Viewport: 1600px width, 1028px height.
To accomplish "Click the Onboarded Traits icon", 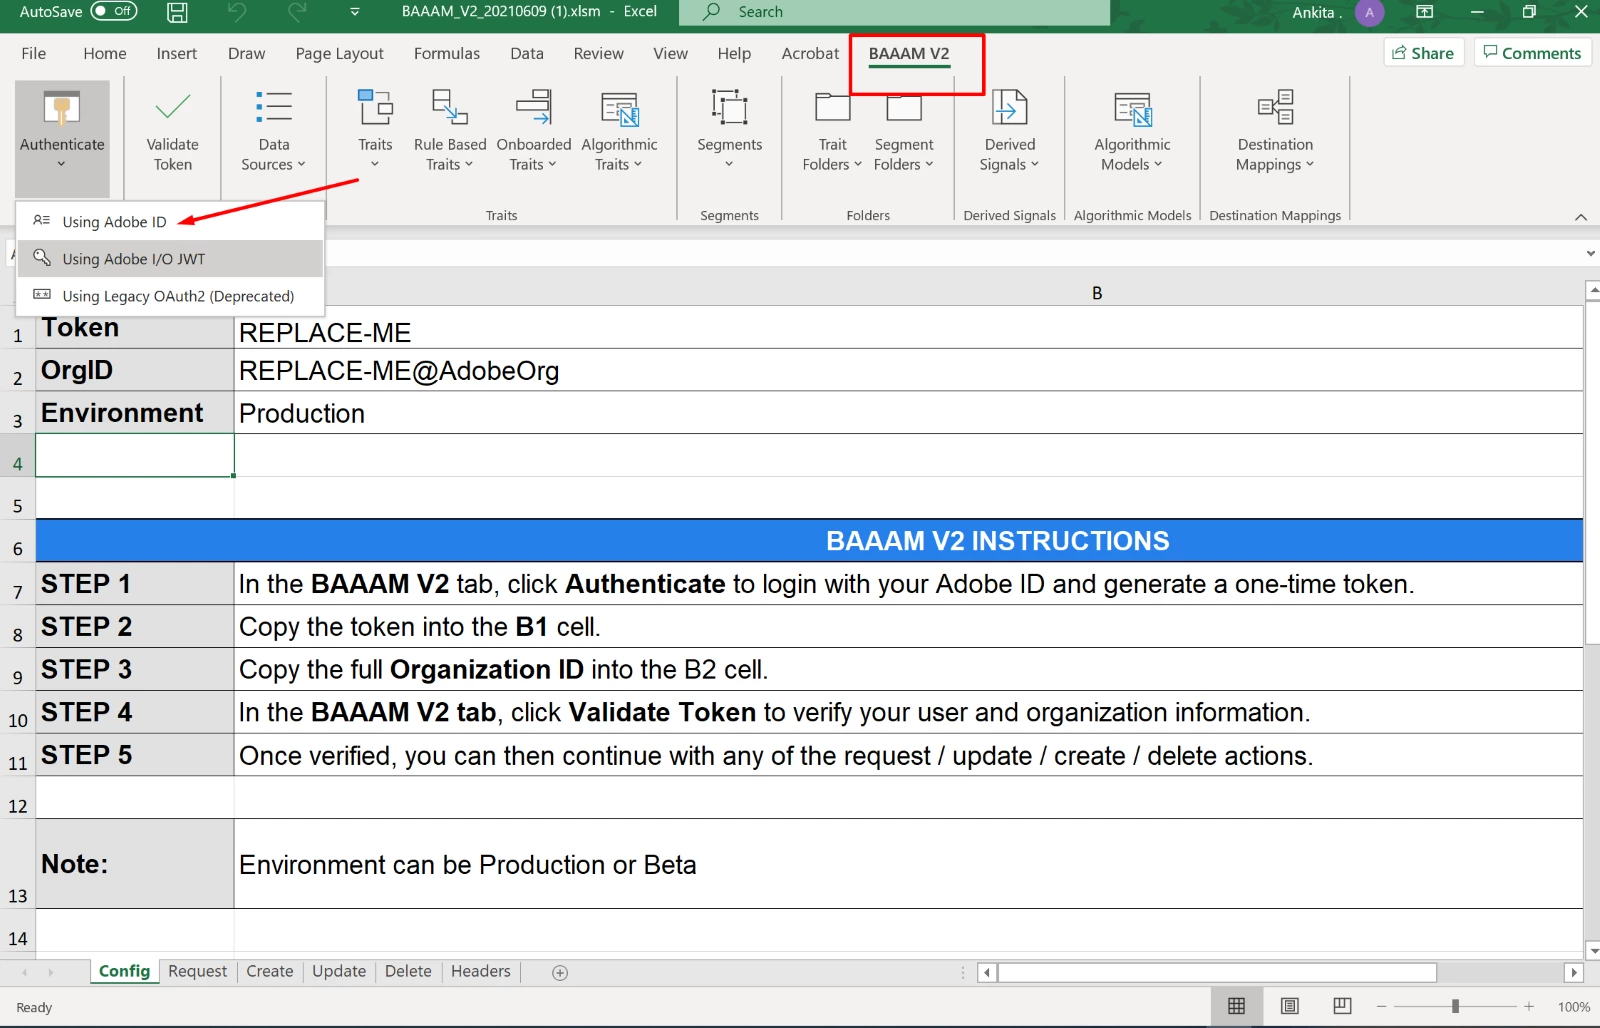I will point(534,107).
